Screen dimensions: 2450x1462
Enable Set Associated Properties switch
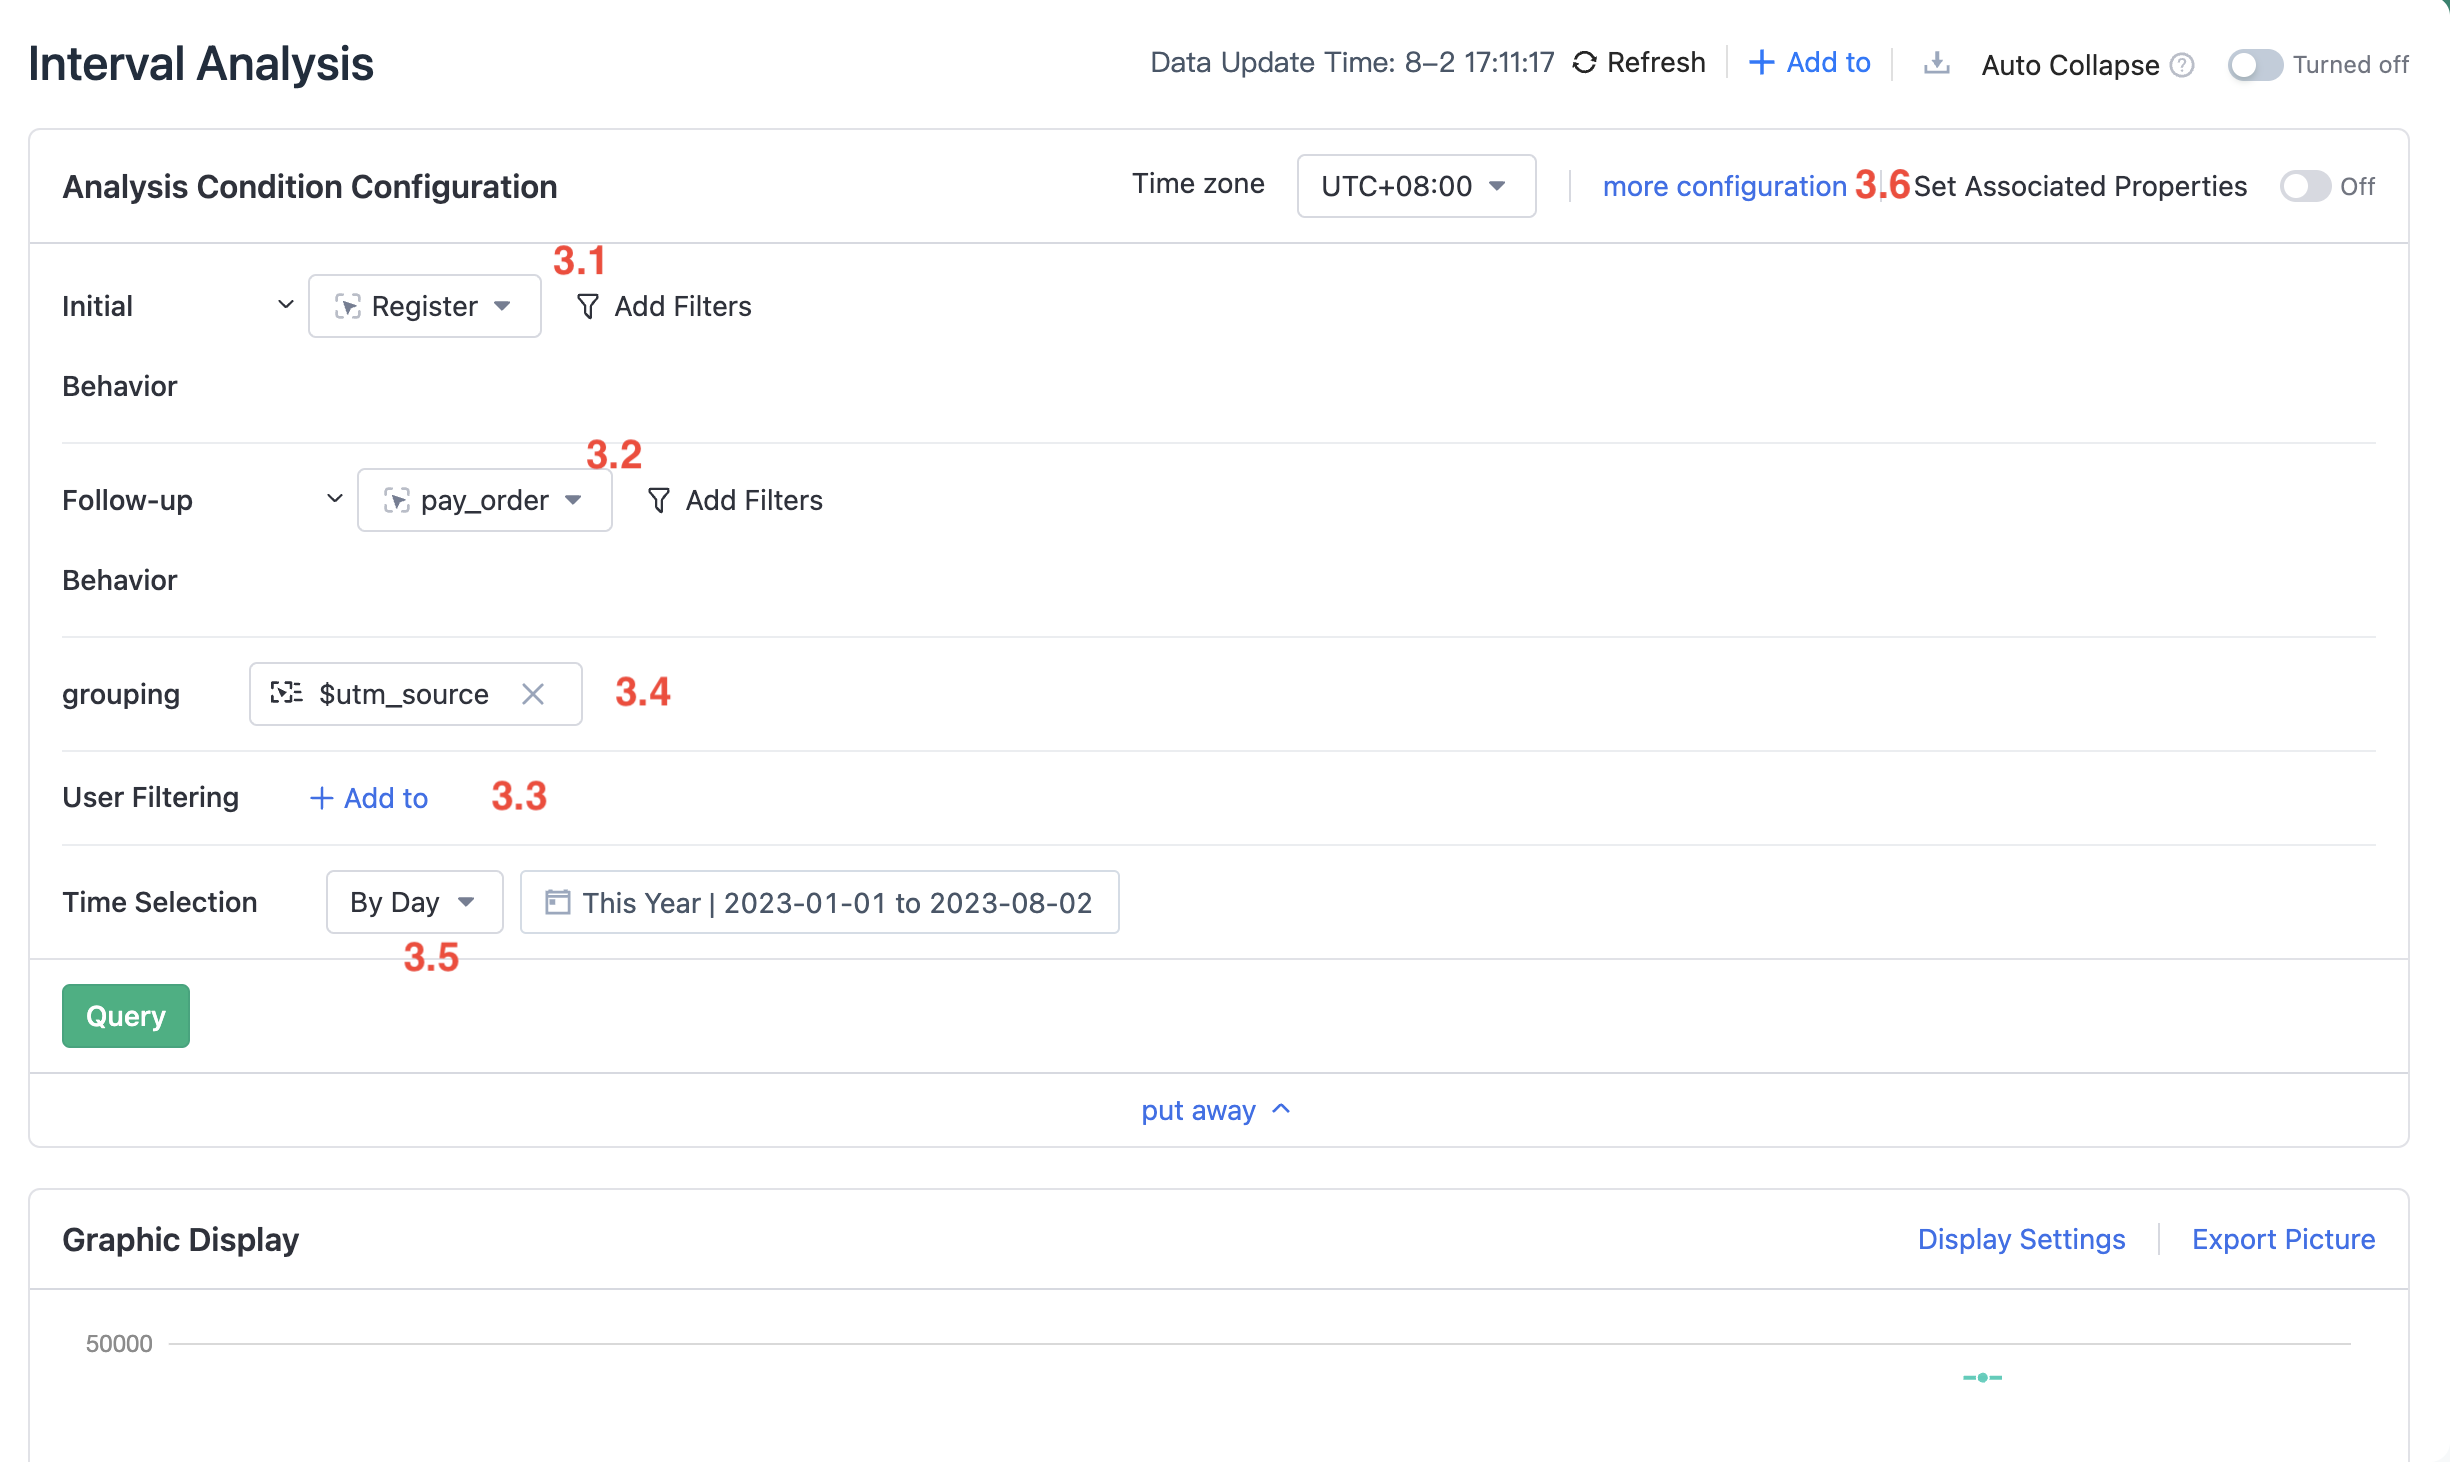[2305, 186]
